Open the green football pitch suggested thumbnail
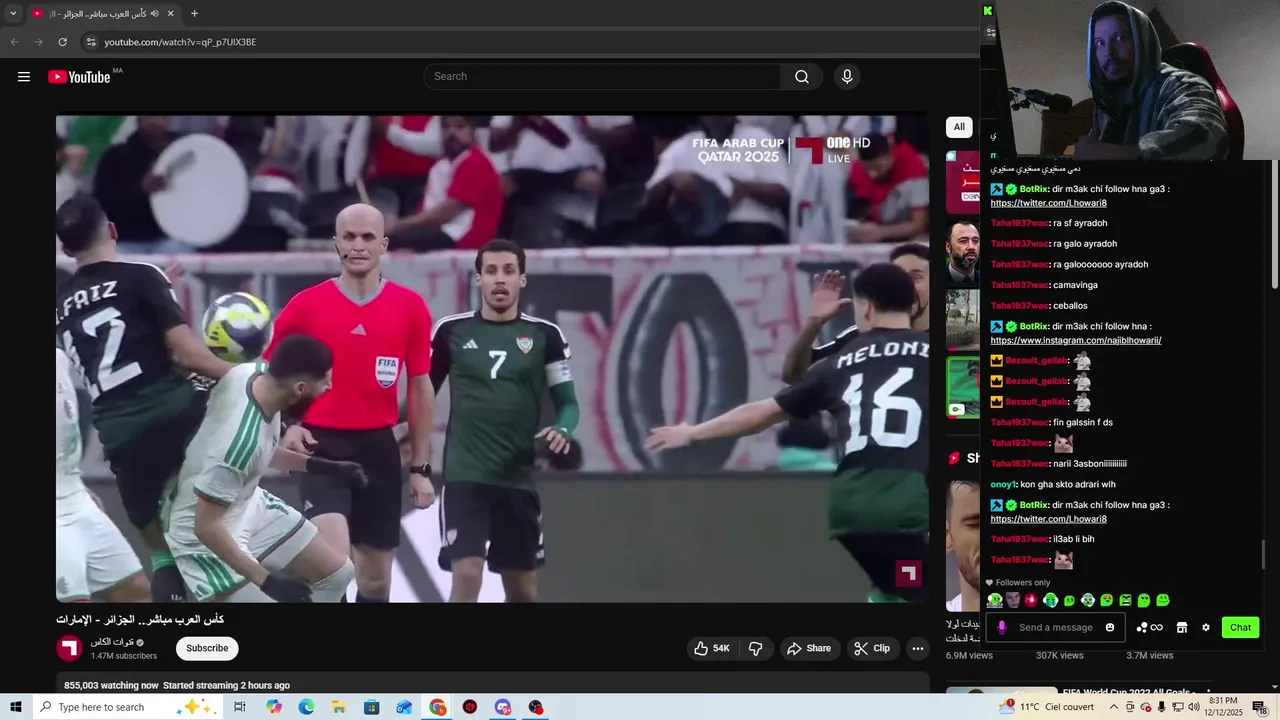This screenshot has width=1280, height=720. (x=963, y=387)
